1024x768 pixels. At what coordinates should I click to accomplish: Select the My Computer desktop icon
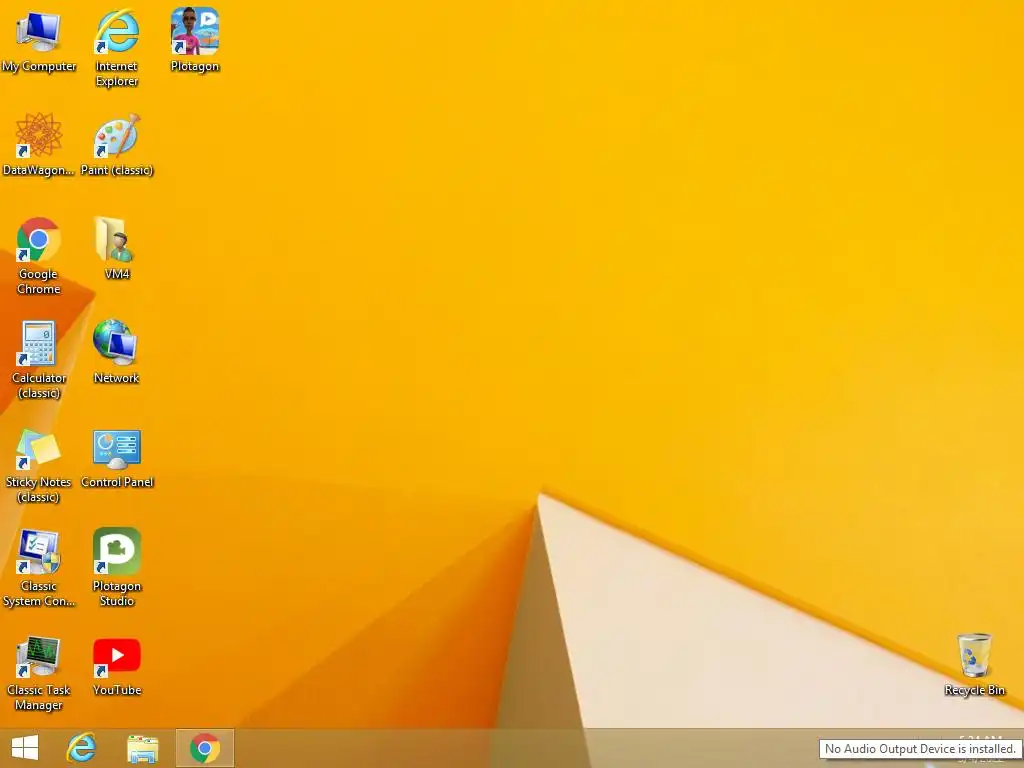39,40
